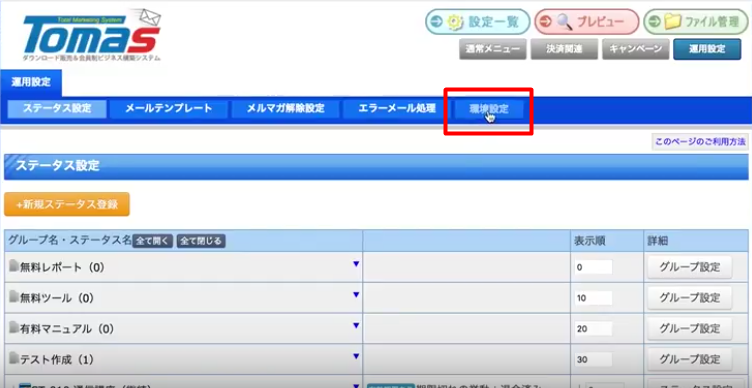Screen dimensions: 752x388
Task: Click folder icon in ファイル管理 button
Action: point(673,22)
